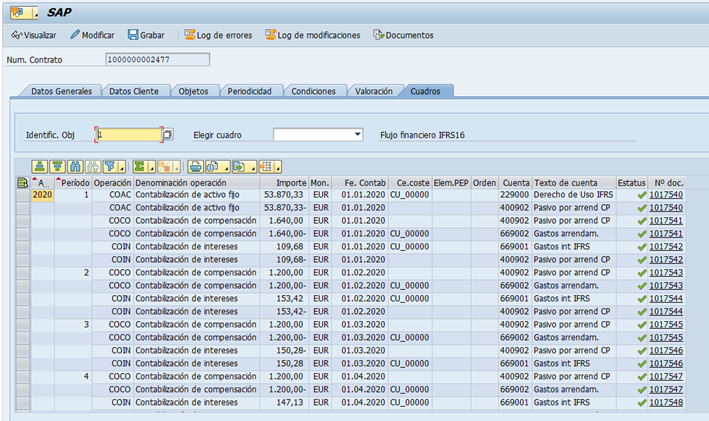Open the Log de errores
Viewport: 709px width, 421px height.
[216, 35]
